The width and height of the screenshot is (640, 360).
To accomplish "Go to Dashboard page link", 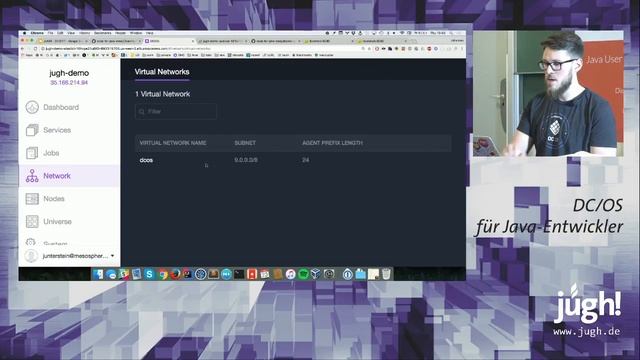I will tap(61, 107).
